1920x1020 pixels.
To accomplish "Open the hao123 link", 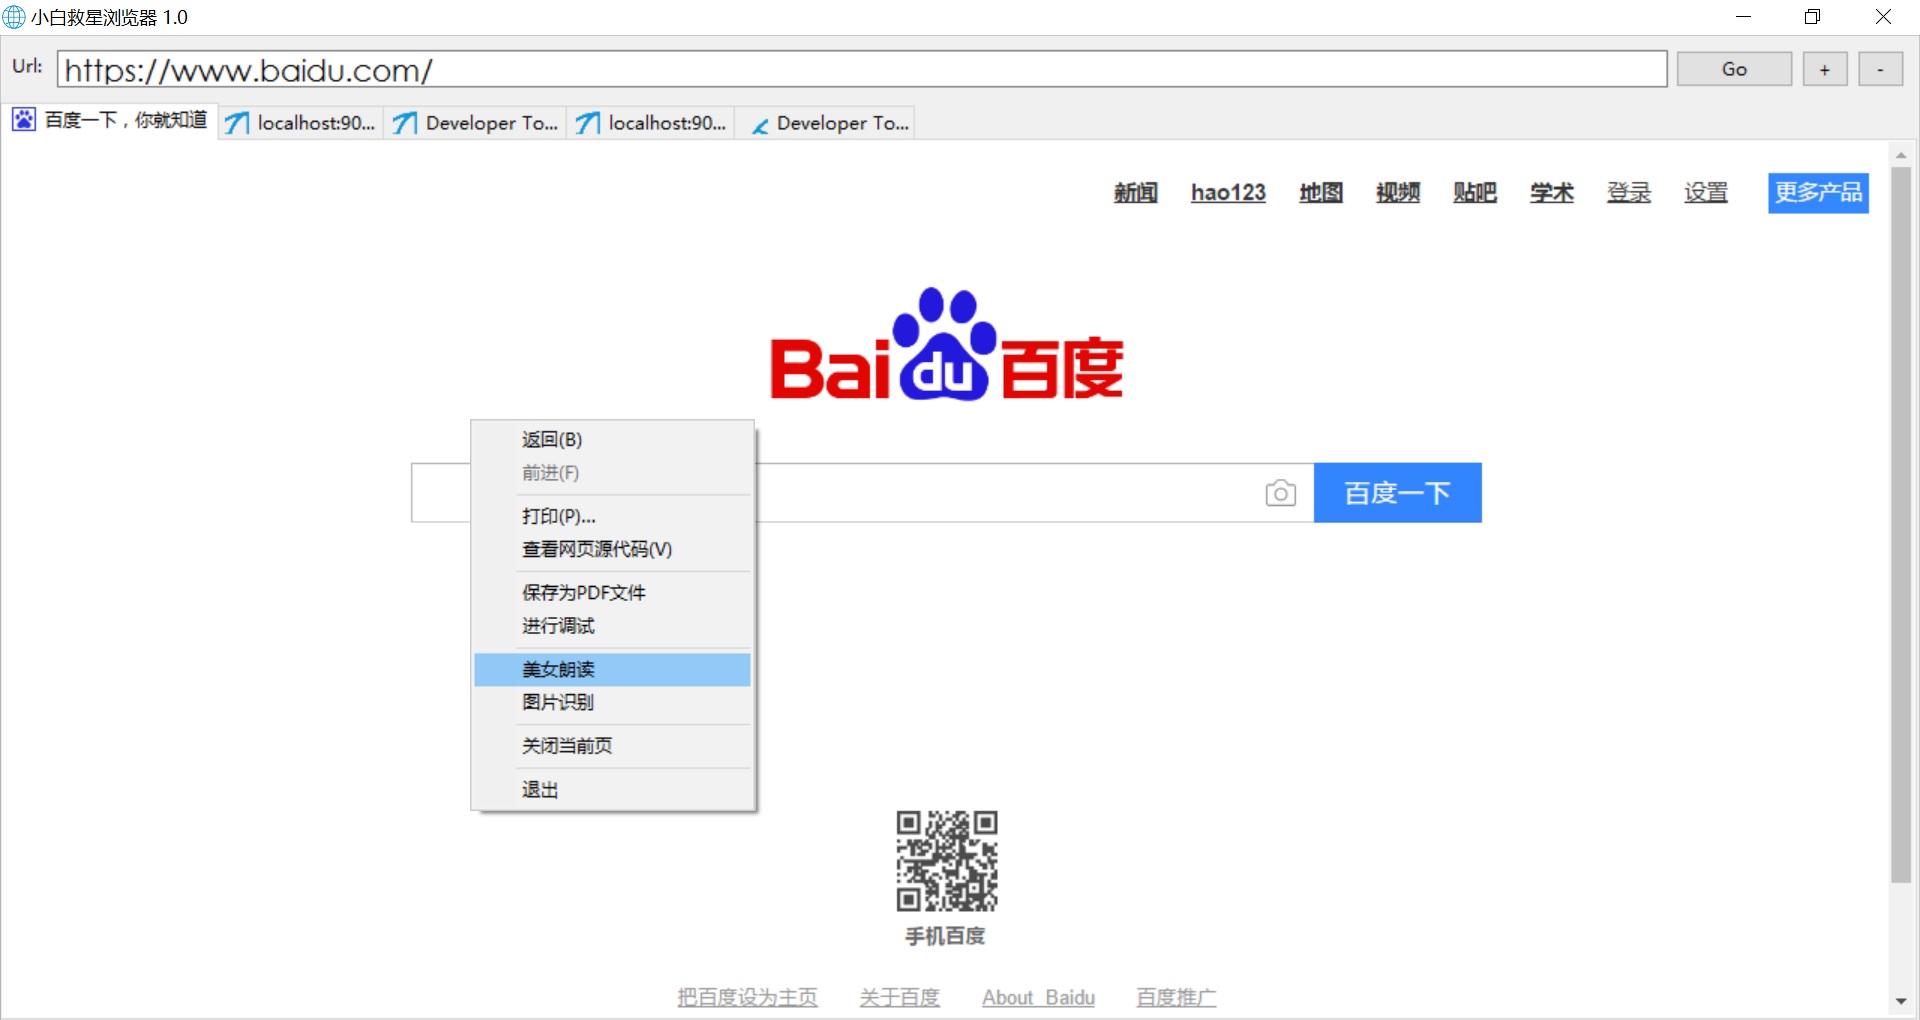I will 1228,192.
